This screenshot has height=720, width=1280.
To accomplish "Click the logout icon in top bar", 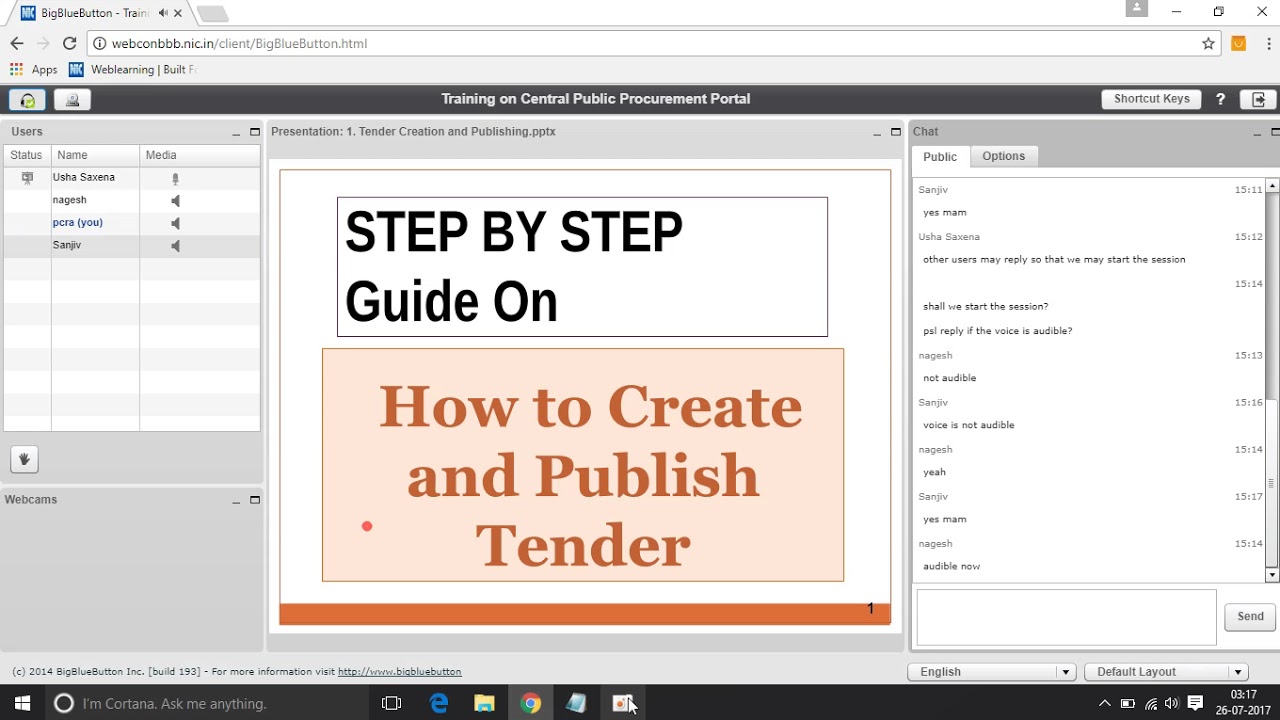I will pyautogui.click(x=1258, y=99).
